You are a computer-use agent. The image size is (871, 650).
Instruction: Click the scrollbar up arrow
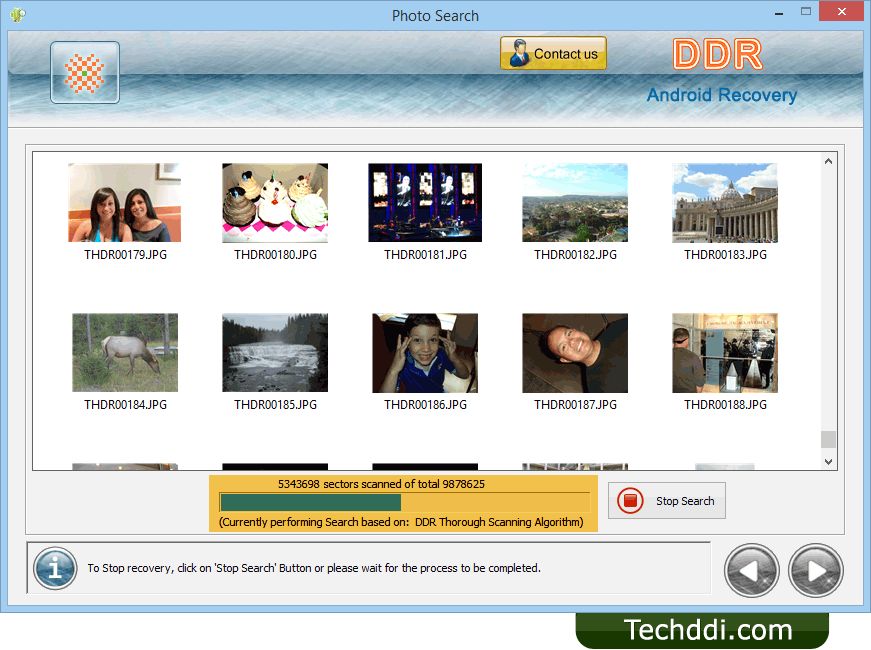tap(828, 161)
